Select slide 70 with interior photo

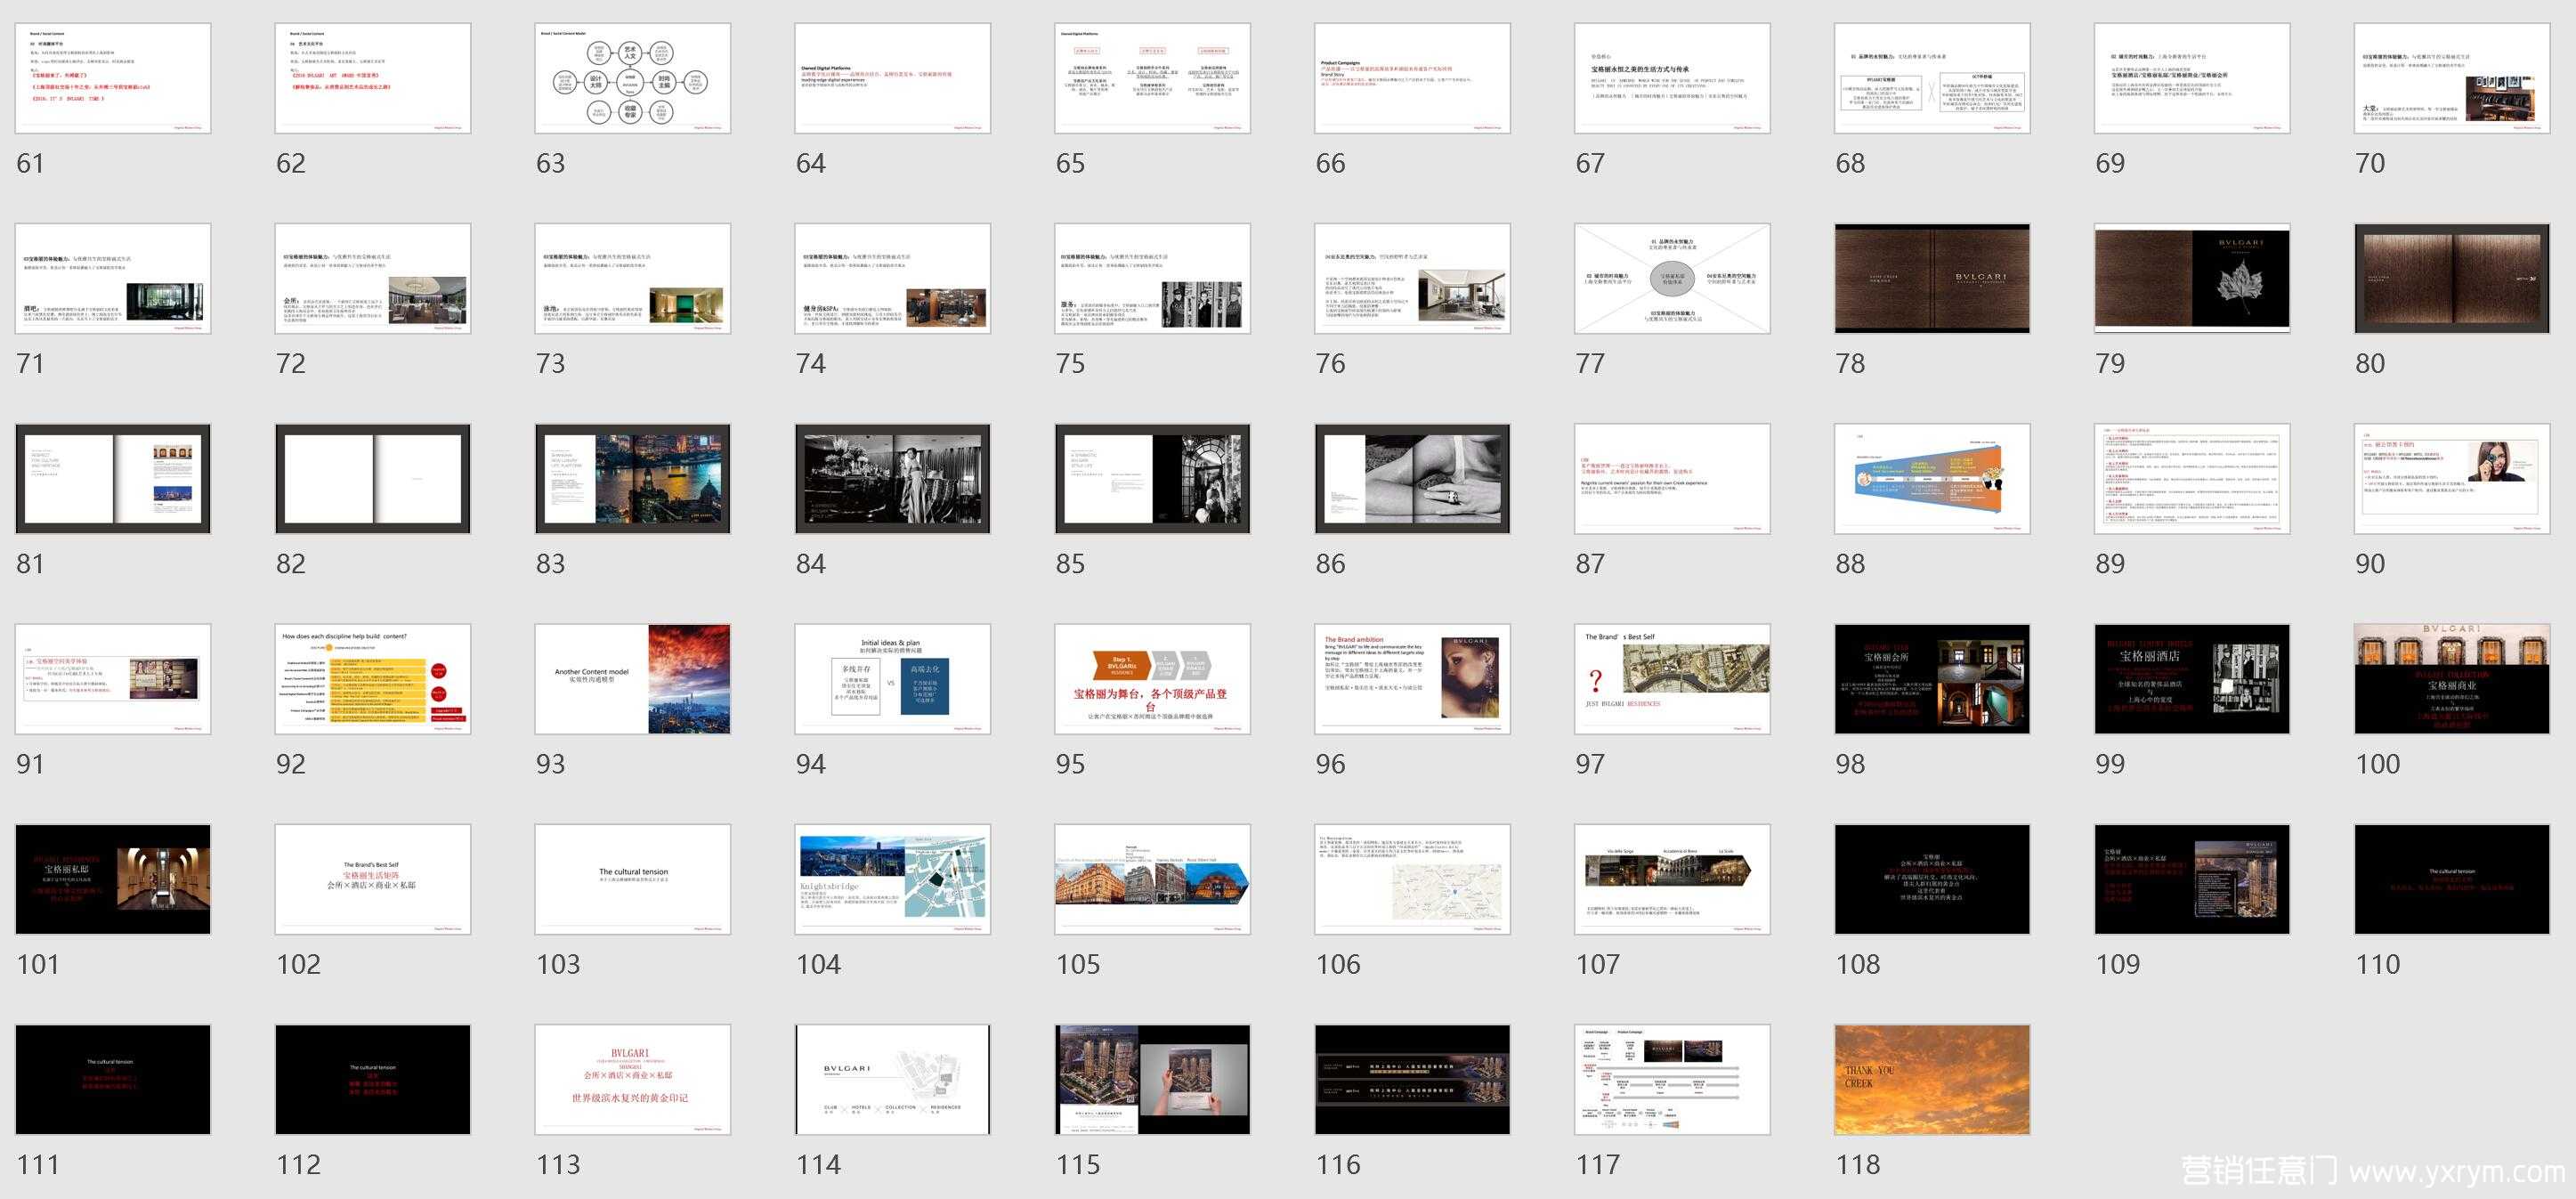pos(2453,78)
